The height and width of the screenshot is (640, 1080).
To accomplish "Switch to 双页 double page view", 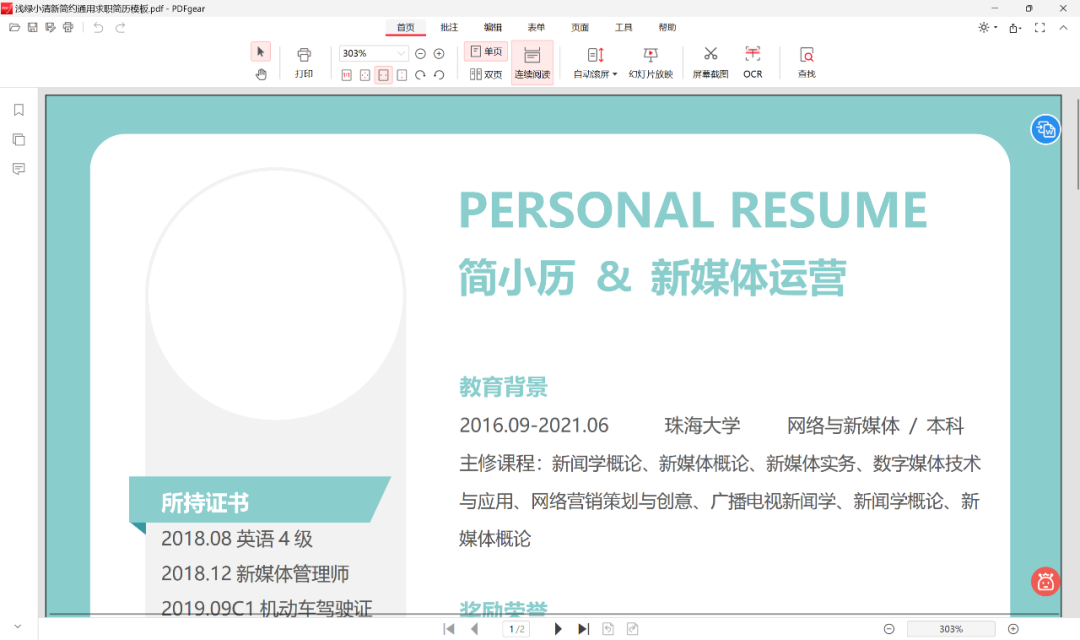I will tap(486, 74).
